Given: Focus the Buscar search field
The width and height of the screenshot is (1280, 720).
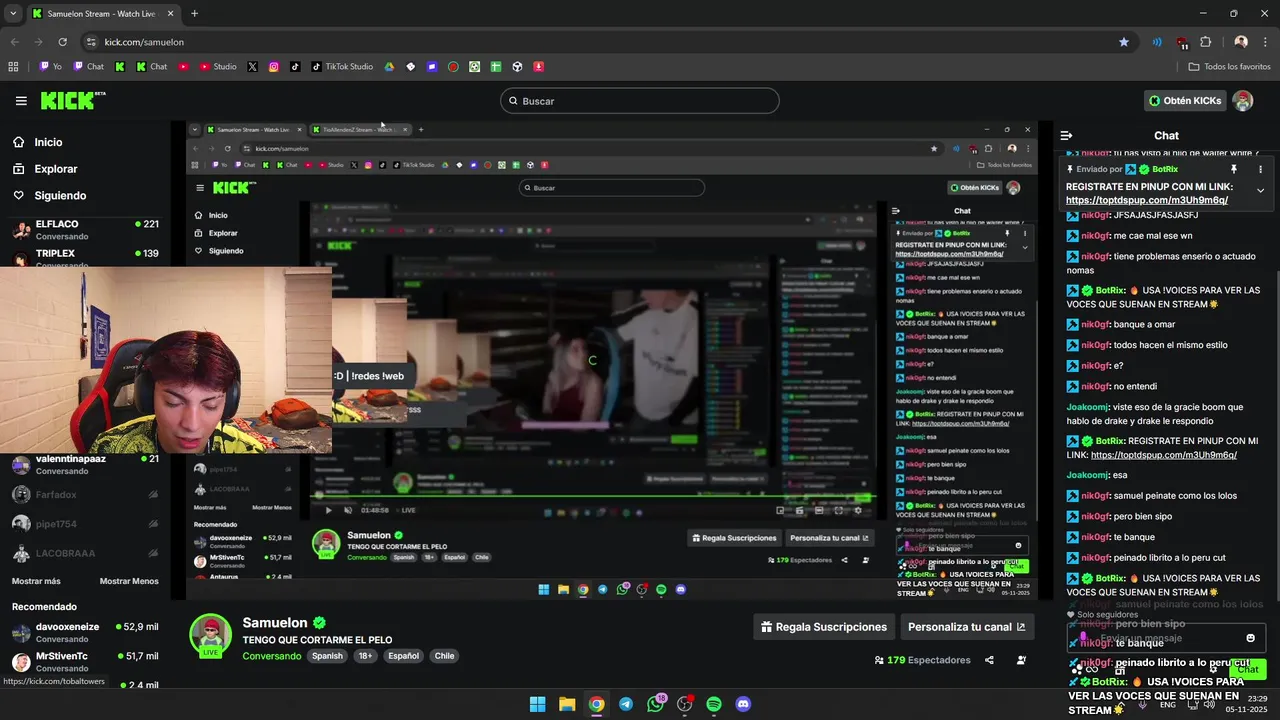Looking at the screenshot, I should point(640,101).
